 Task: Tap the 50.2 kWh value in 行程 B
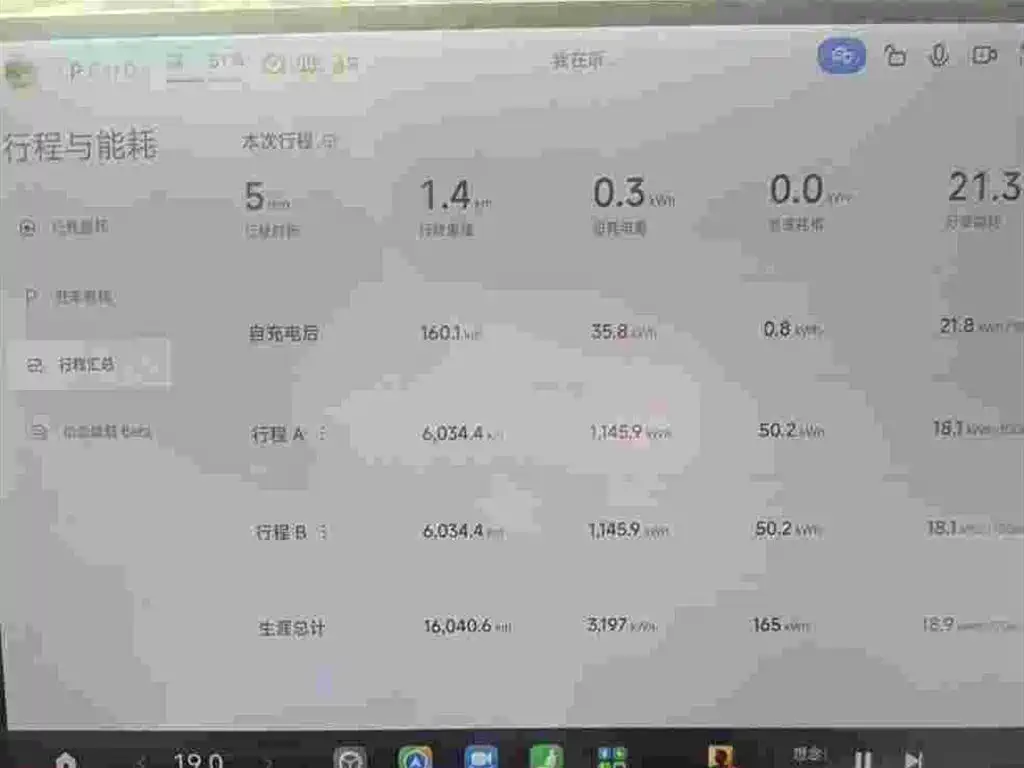[788, 528]
